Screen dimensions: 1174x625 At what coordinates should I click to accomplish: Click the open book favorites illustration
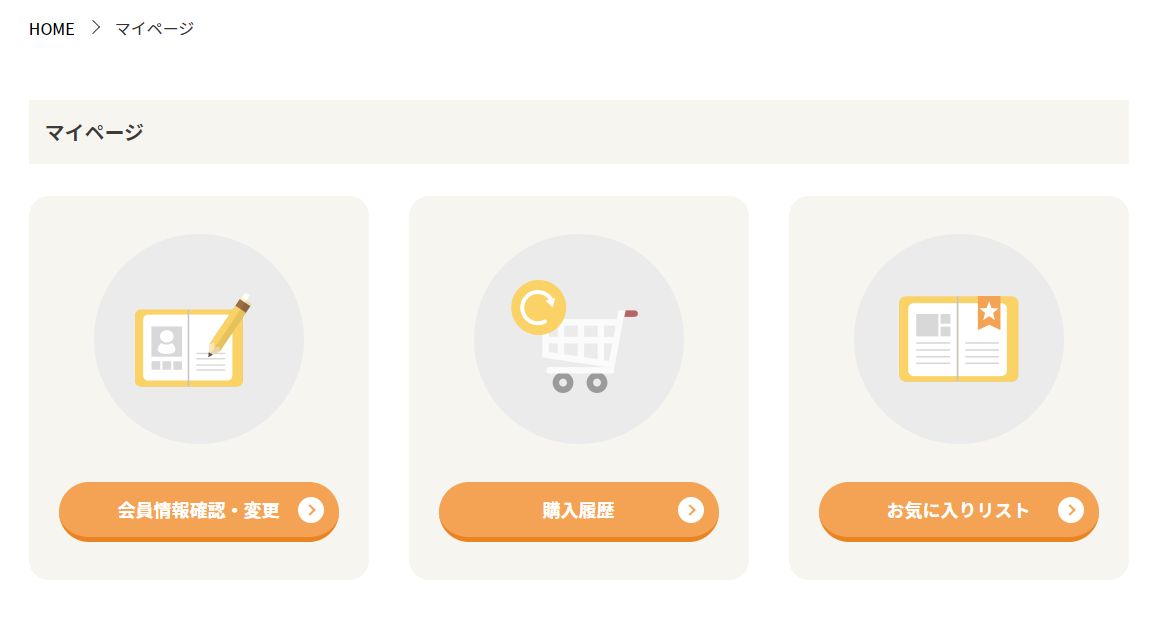tap(958, 339)
